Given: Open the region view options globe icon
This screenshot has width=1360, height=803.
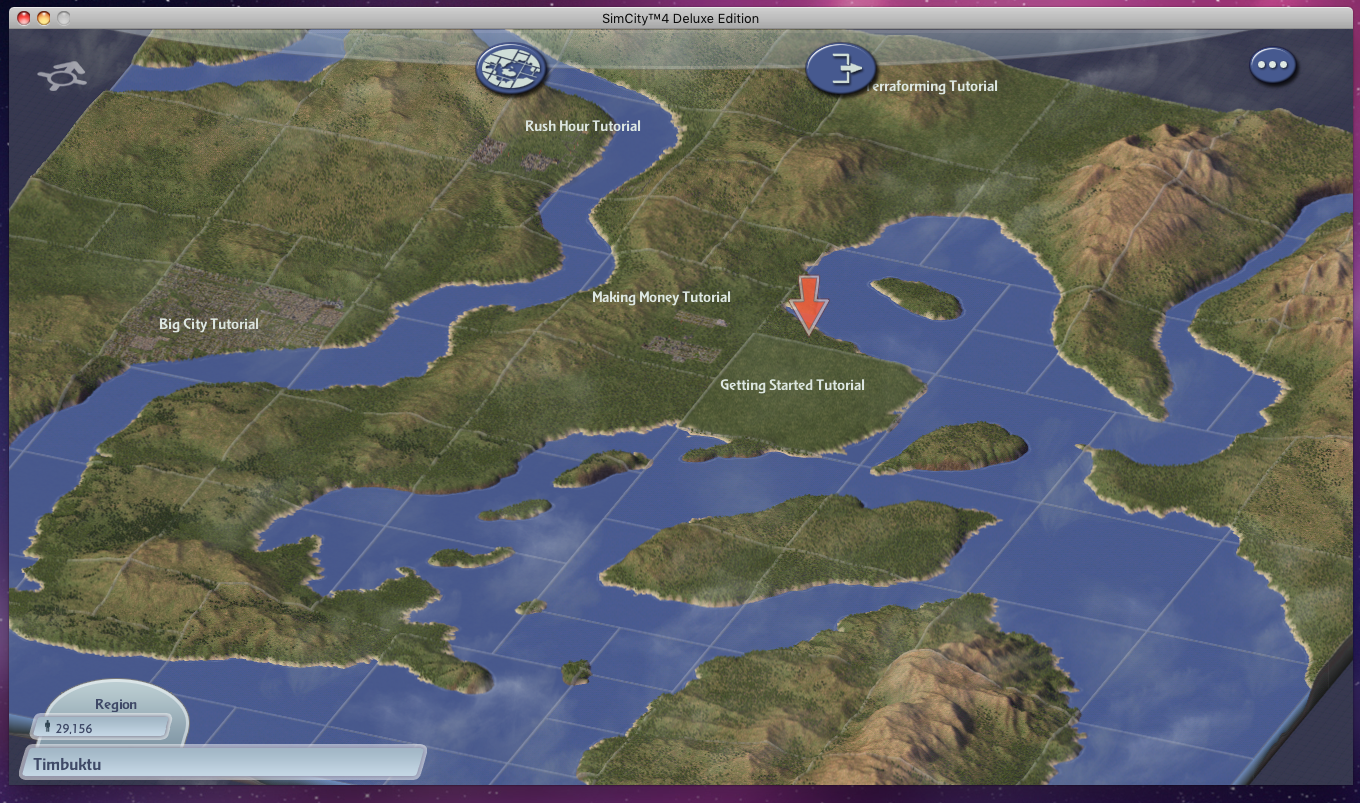Looking at the screenshot, I should [x=512, y=67].
